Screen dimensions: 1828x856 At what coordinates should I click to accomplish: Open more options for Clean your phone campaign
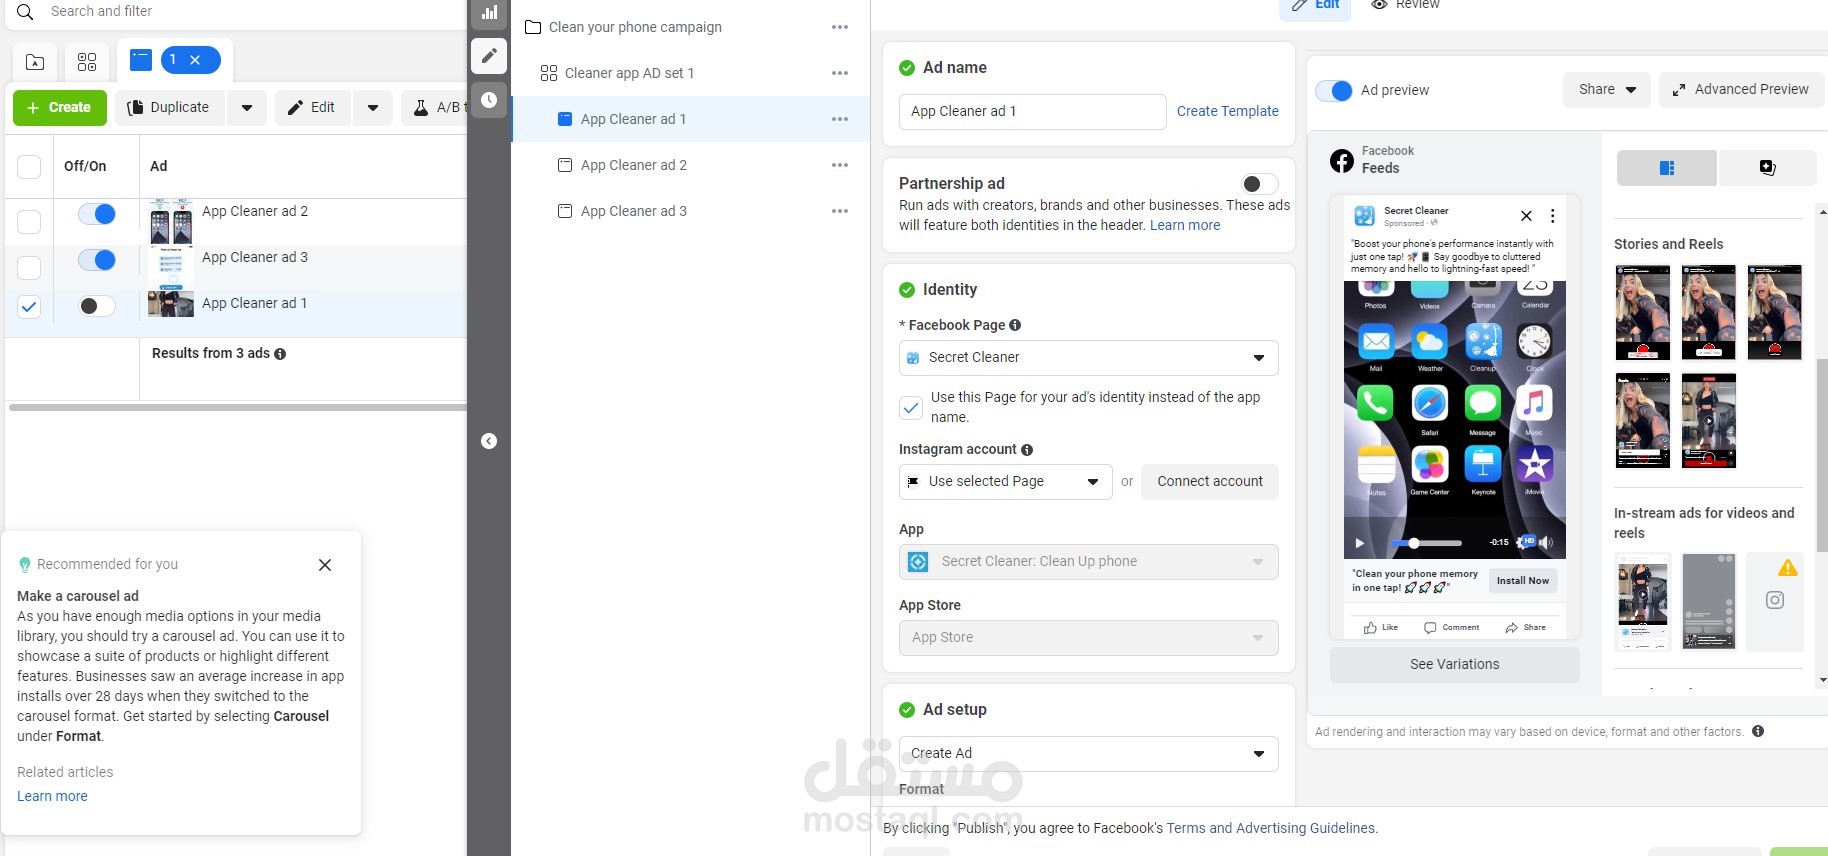tap(840, 27)
